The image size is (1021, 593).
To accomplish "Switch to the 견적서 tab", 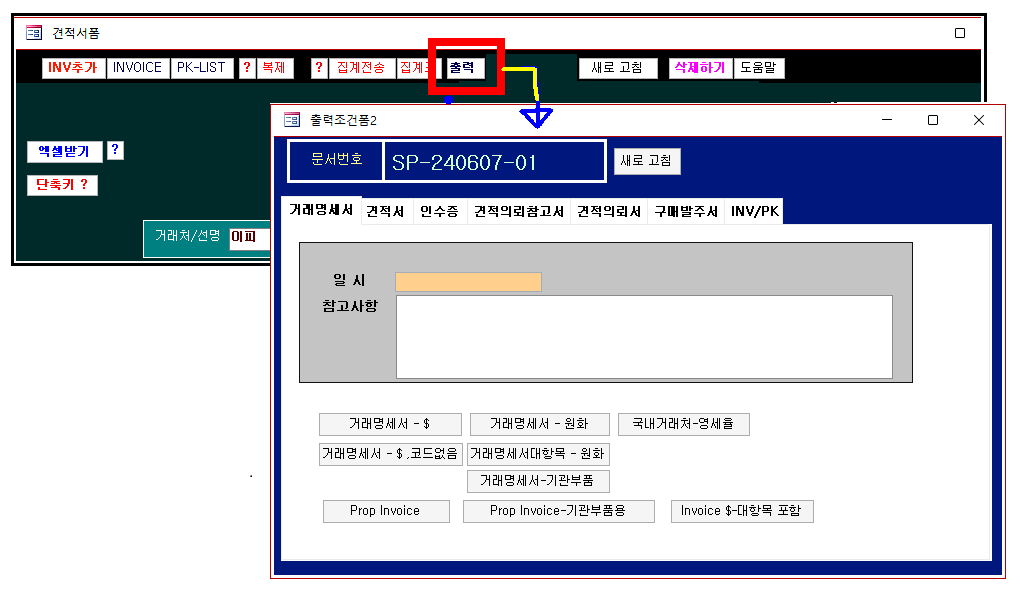I will 385,211.
